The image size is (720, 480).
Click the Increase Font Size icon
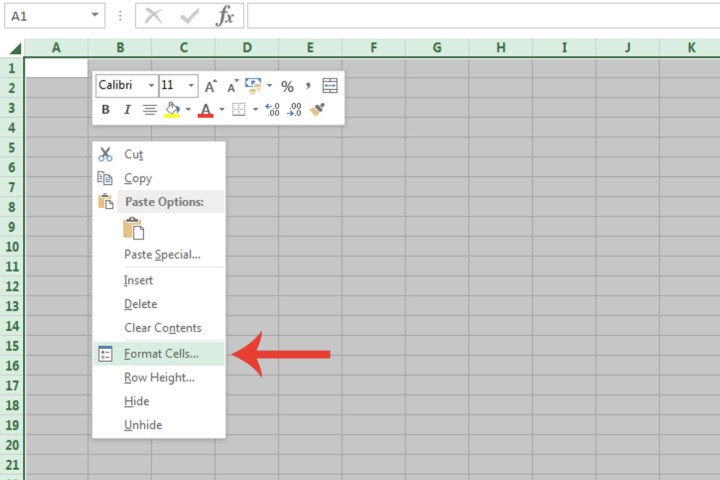[x=211, y=86]
